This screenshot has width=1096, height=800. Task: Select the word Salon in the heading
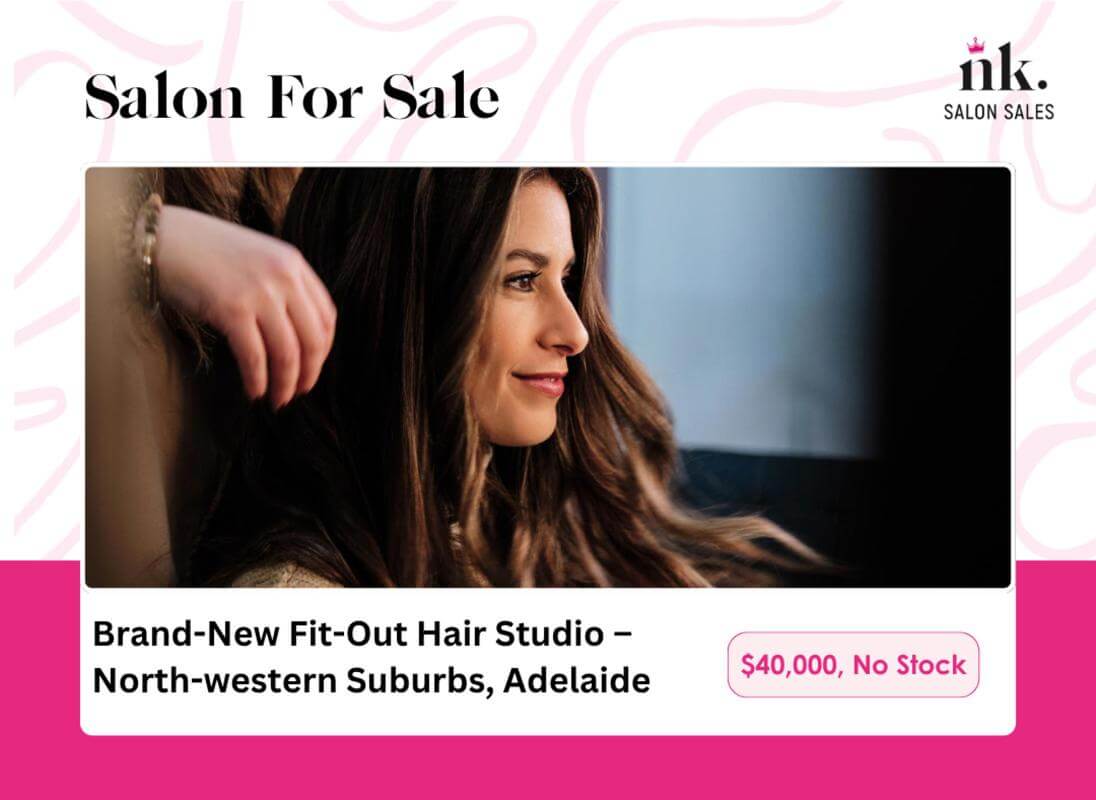[164, 96]
